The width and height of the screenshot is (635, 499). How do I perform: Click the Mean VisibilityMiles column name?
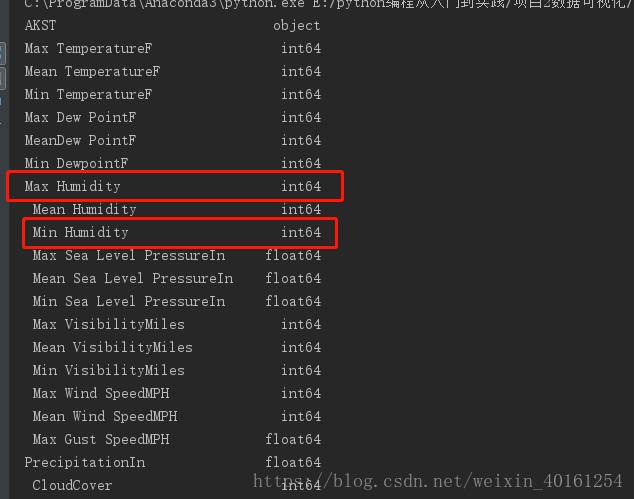pos(112,347)
